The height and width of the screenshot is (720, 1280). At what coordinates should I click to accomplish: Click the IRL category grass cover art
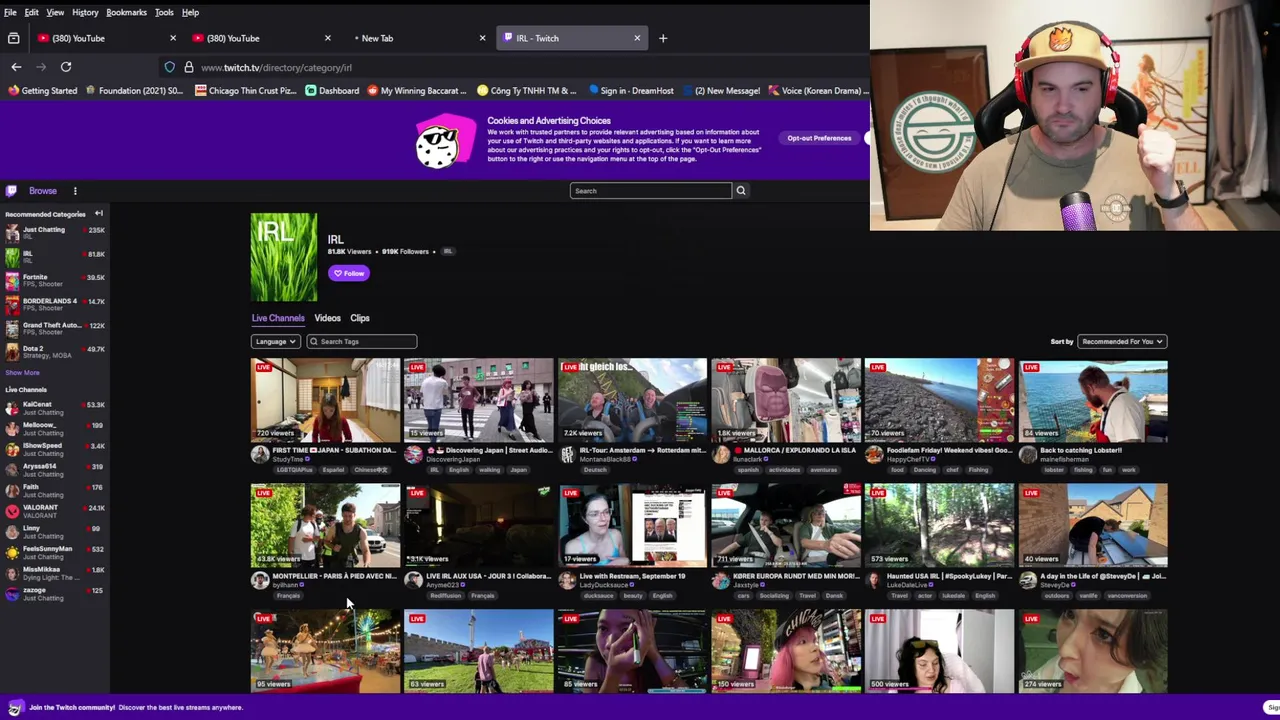284,257
